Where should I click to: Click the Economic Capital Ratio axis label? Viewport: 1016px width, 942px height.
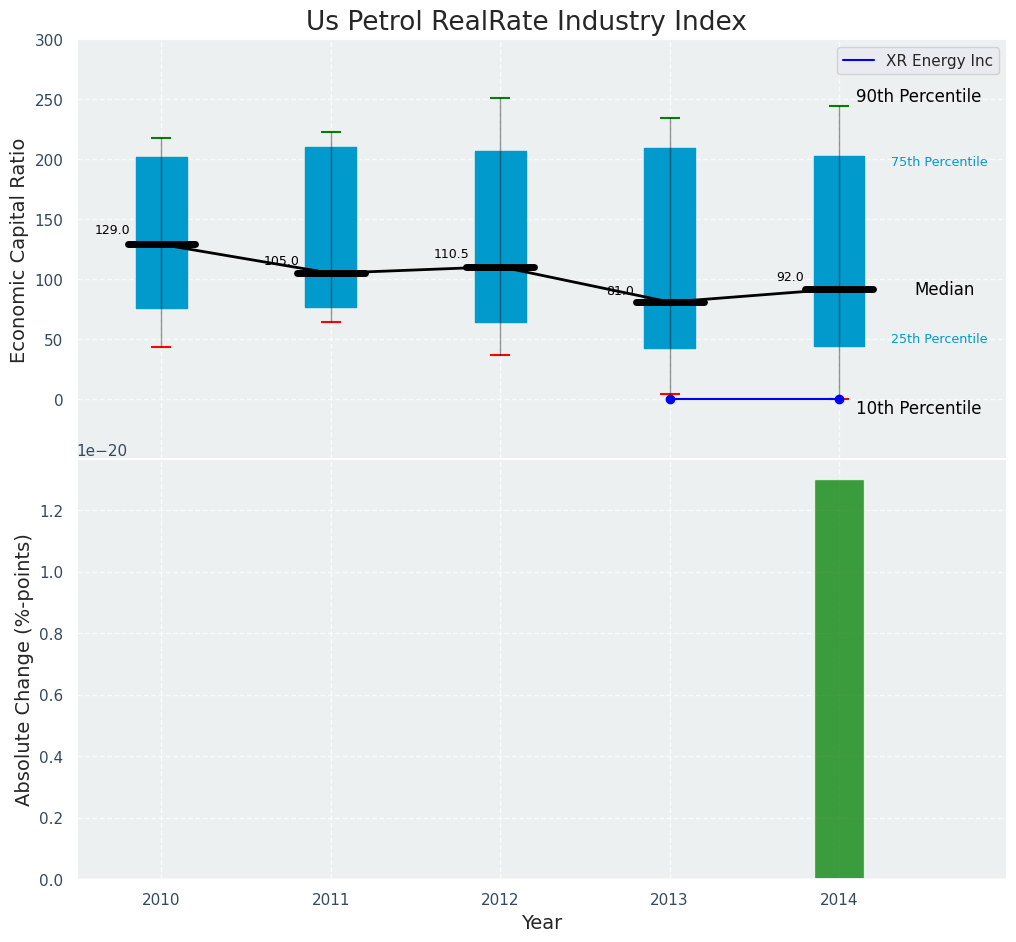(18, 250)
